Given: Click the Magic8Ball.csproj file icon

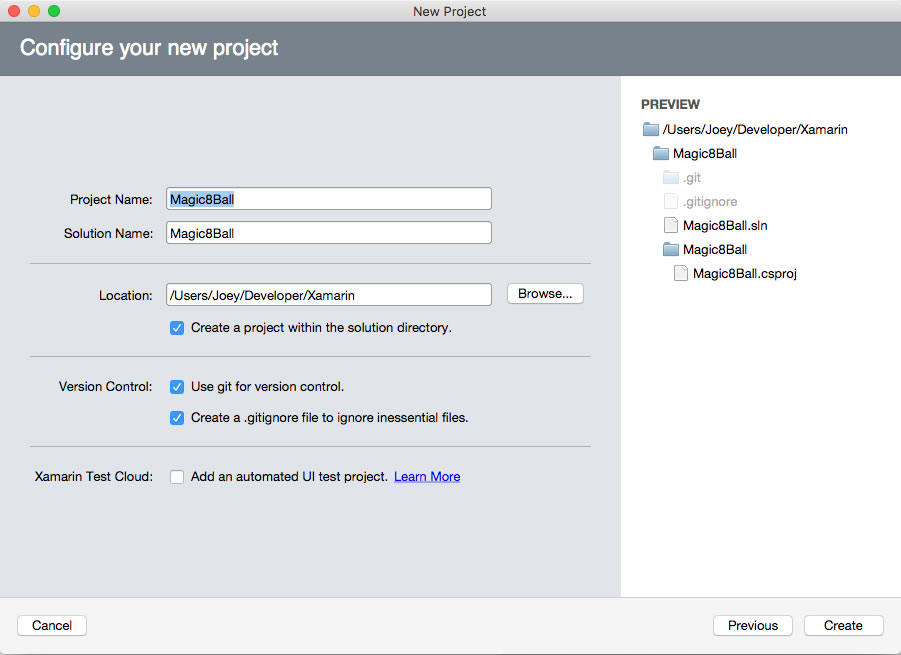Looking at the screenshot, I should (681, 273).
